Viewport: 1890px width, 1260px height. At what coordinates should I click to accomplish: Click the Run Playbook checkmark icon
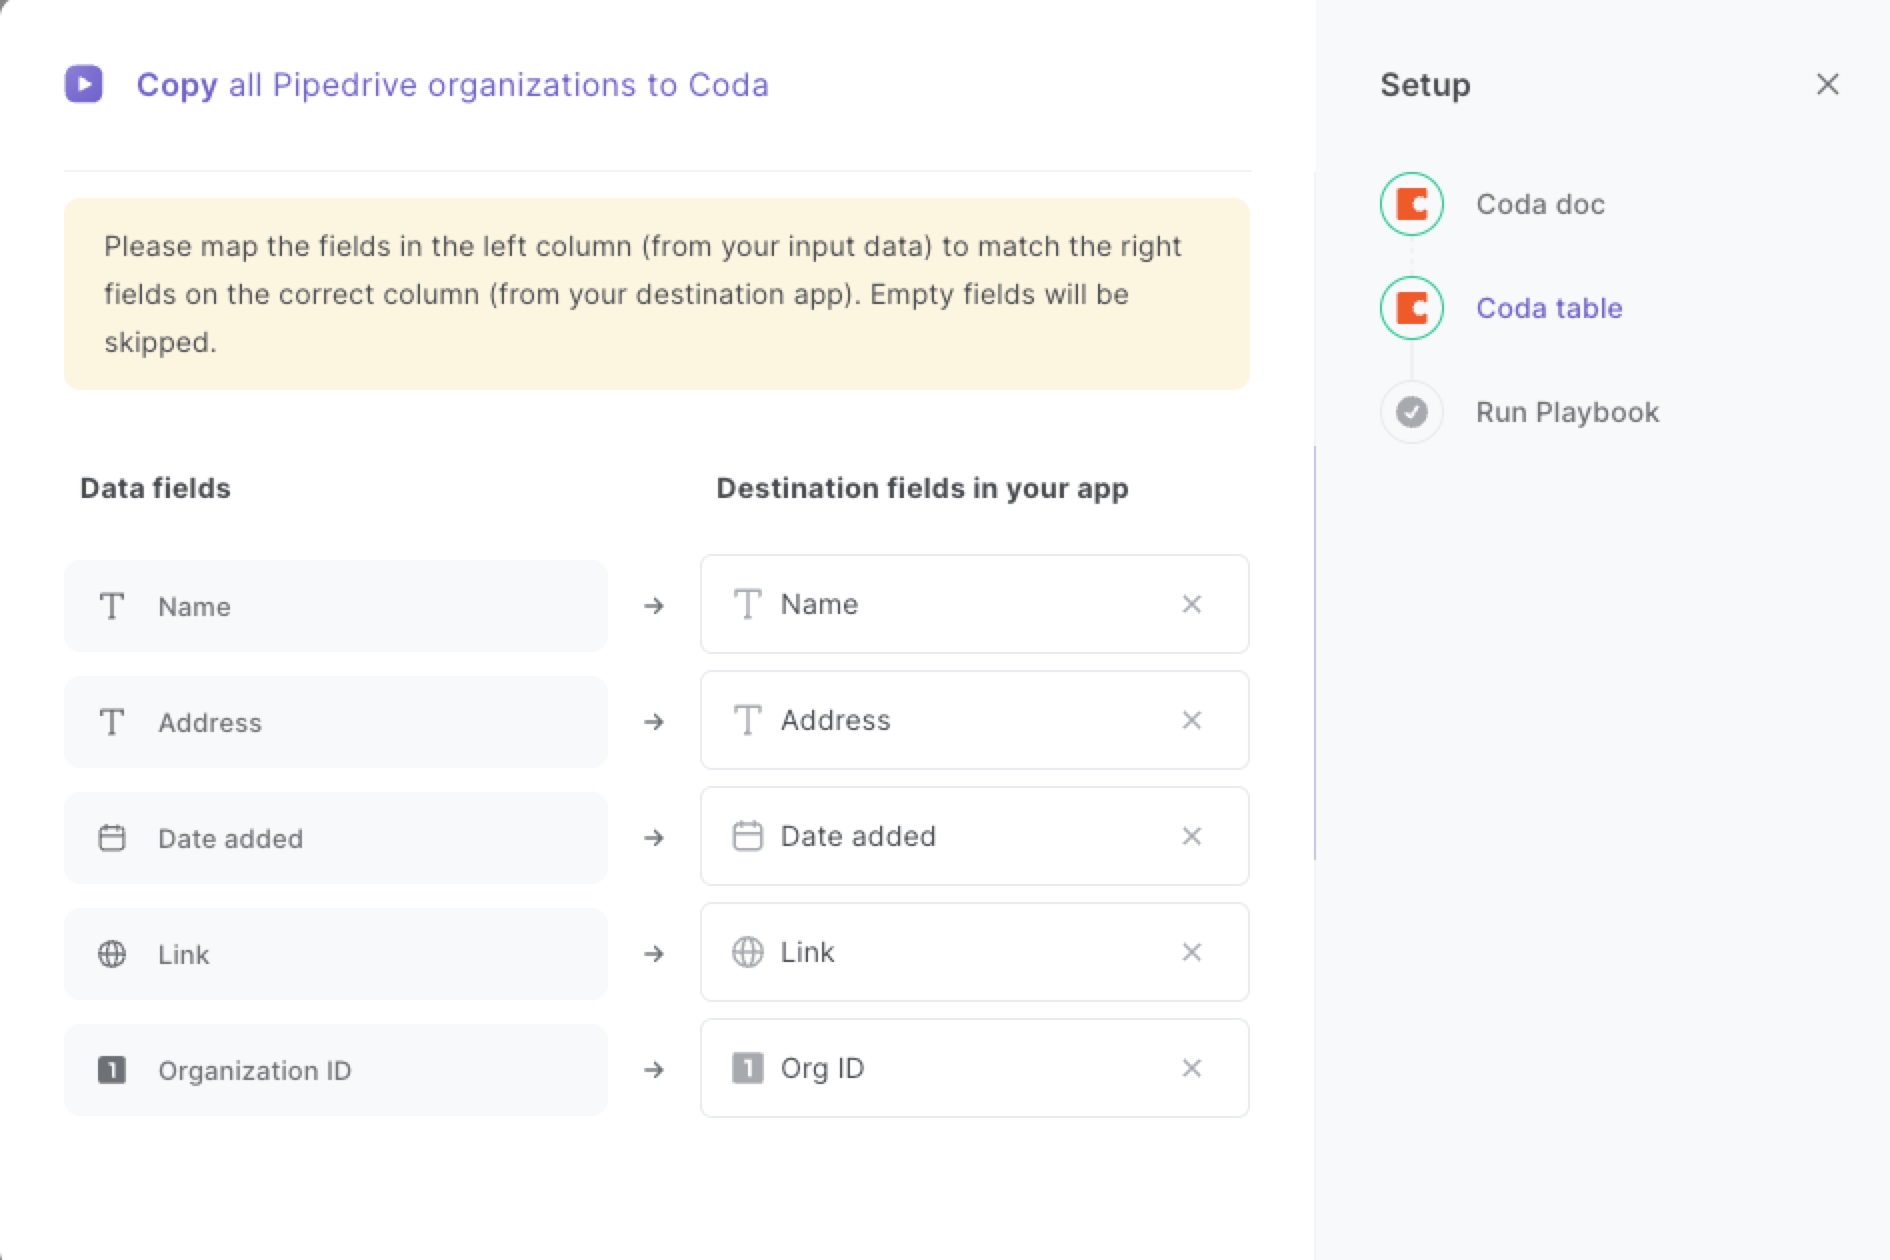click(x=1411, y=412)
